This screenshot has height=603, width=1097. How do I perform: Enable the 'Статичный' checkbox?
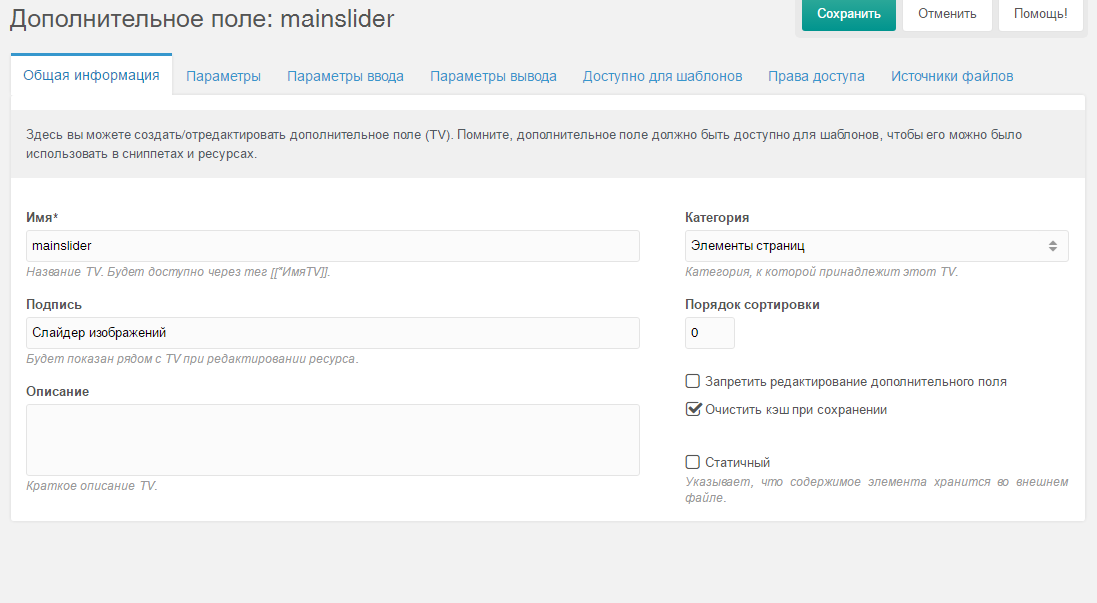[693, 462]
